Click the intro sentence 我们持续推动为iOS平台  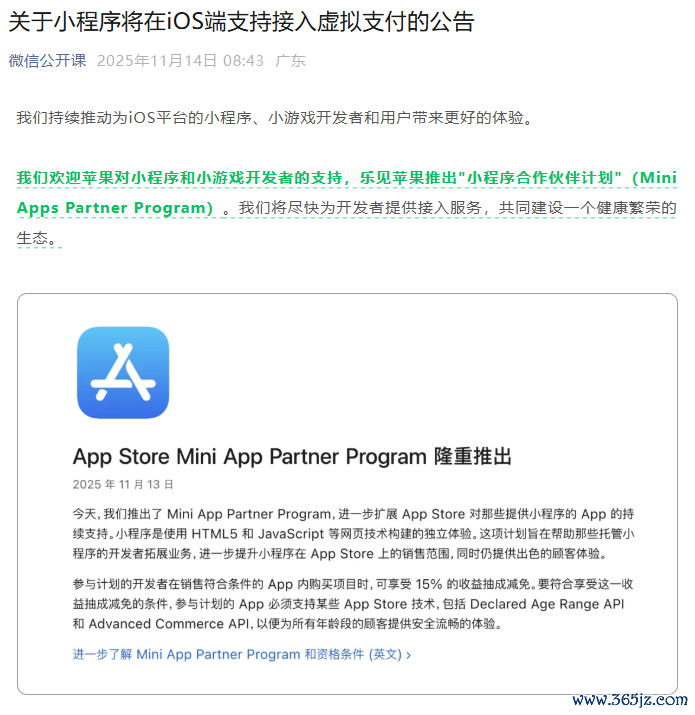[275, 118]
